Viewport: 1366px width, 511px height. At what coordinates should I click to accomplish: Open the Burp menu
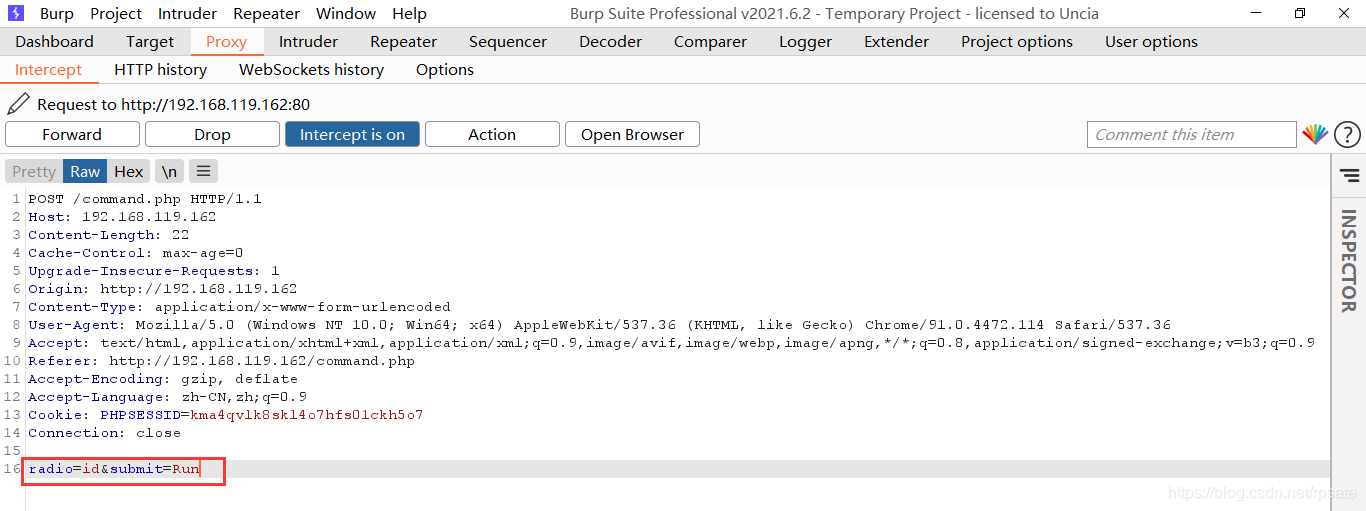[x=57, y=13]
